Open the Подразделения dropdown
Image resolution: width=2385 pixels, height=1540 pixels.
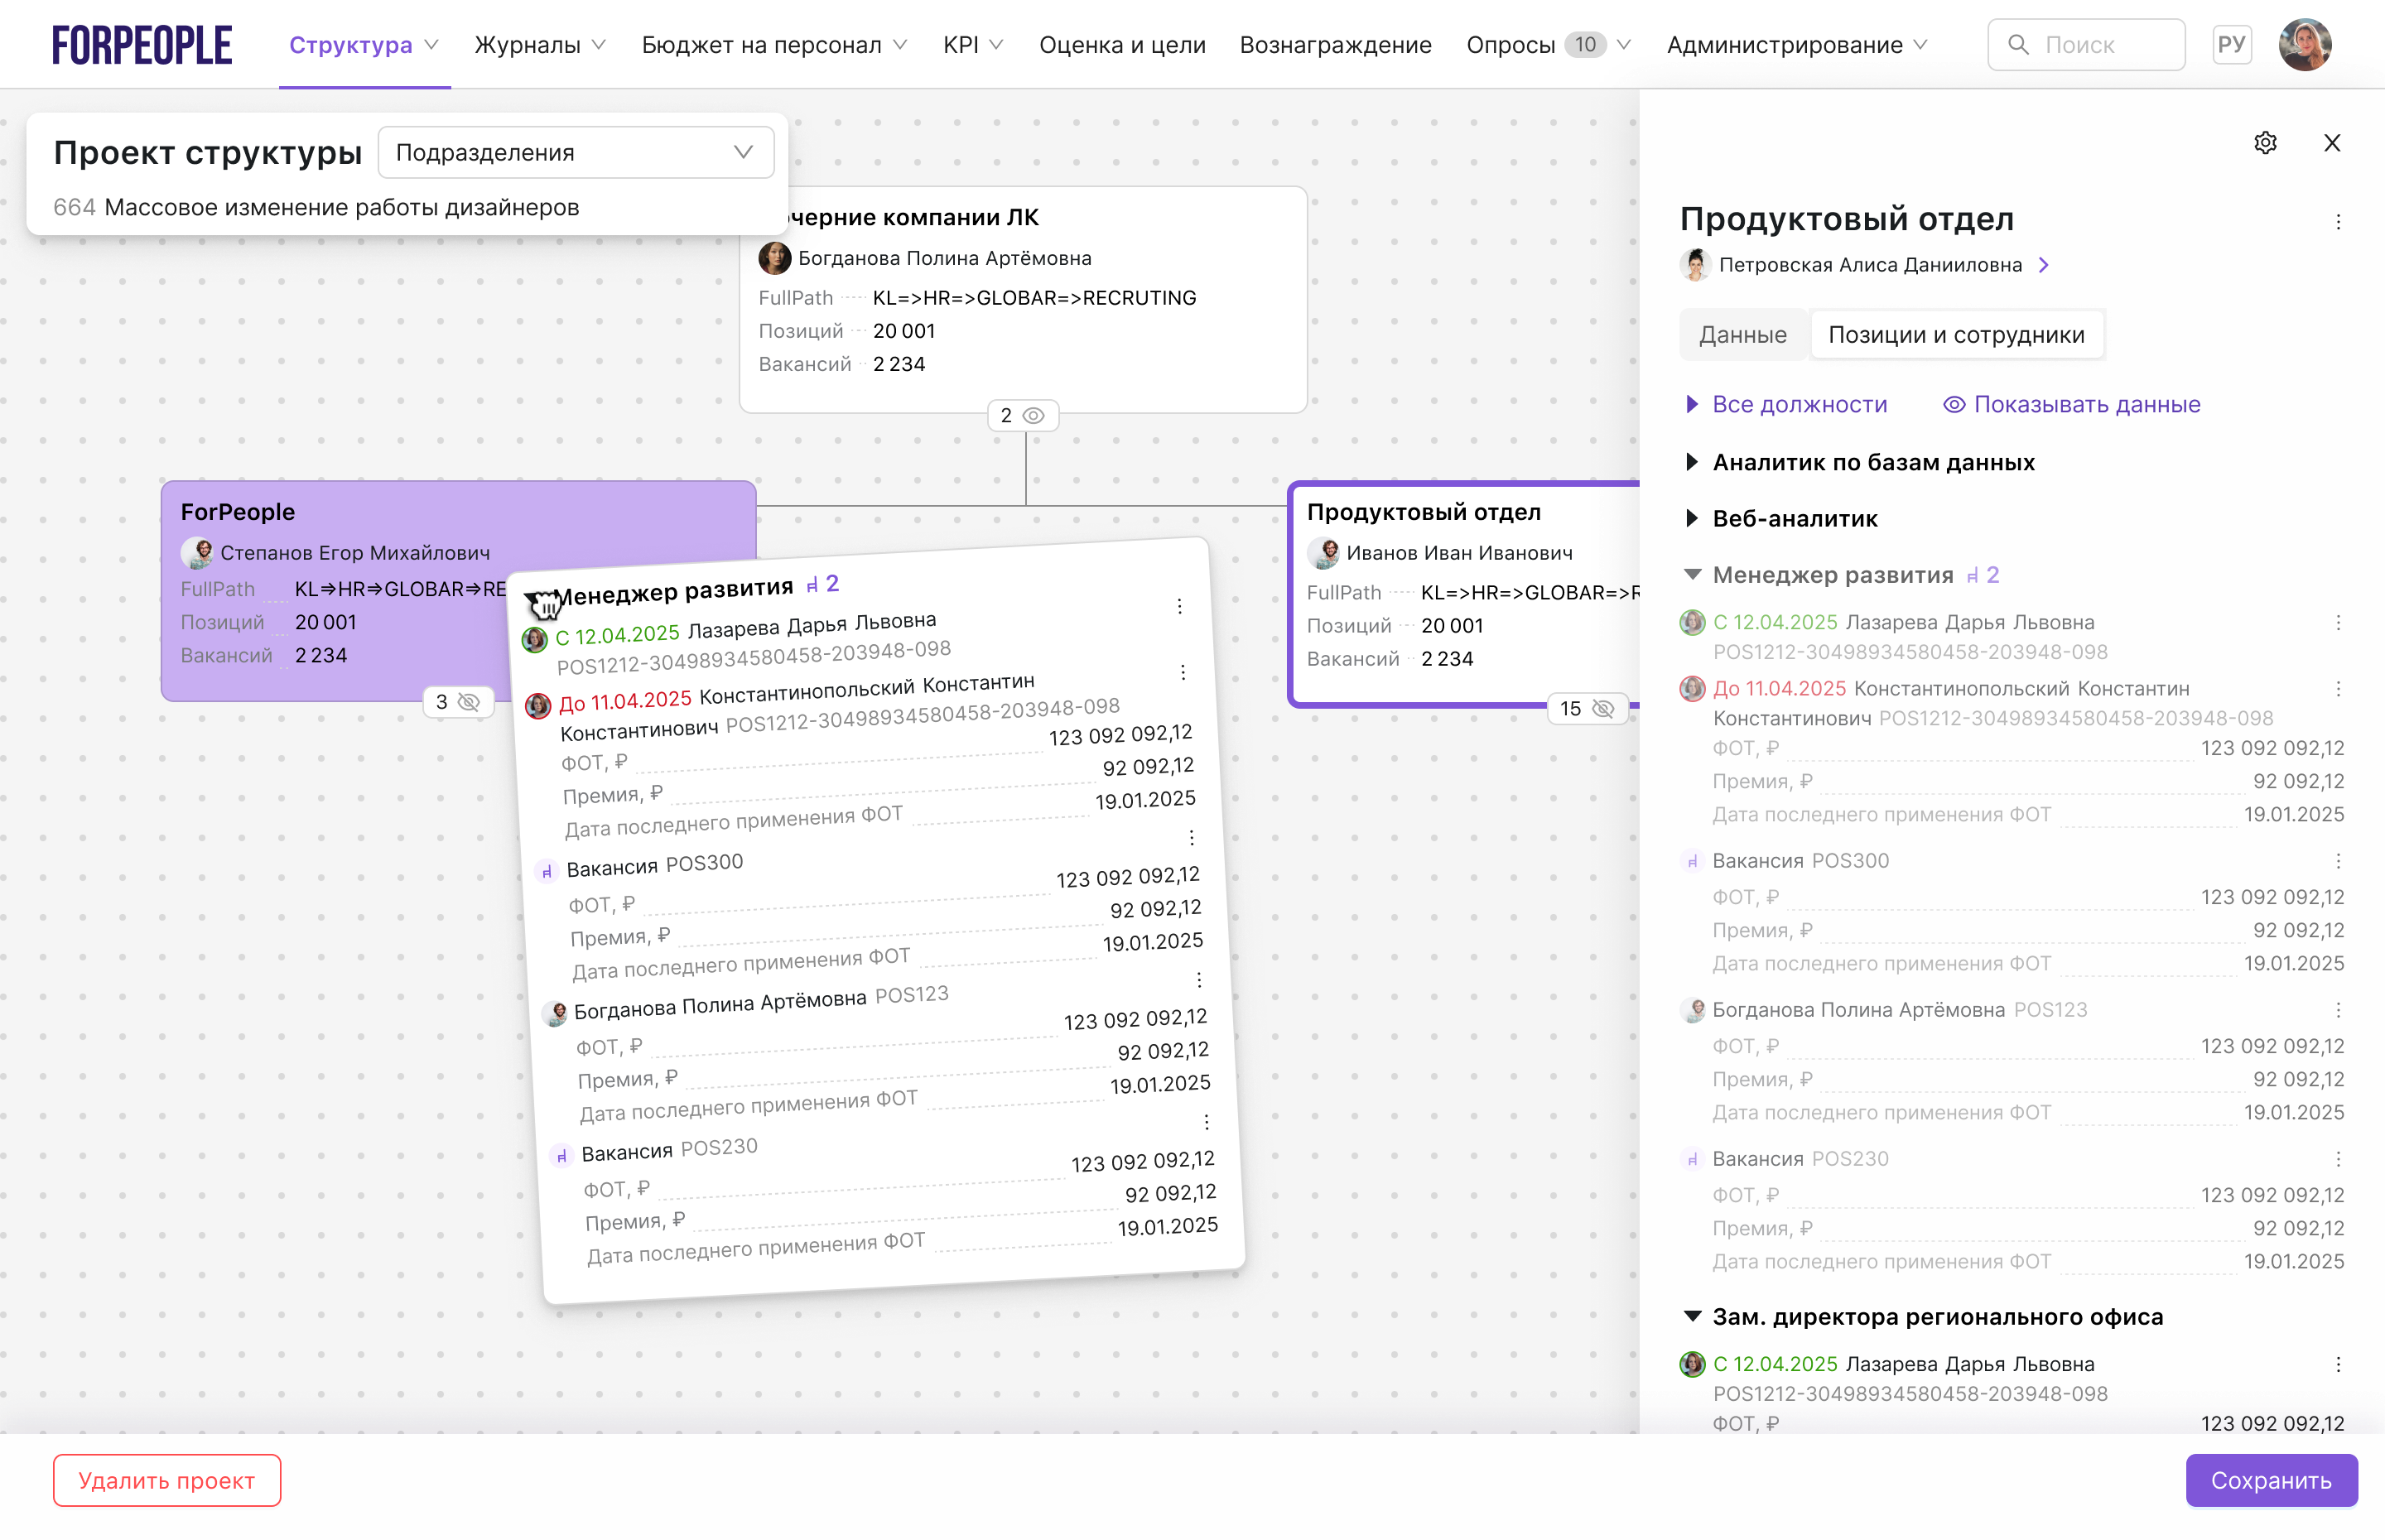click(x=576, y=153)
